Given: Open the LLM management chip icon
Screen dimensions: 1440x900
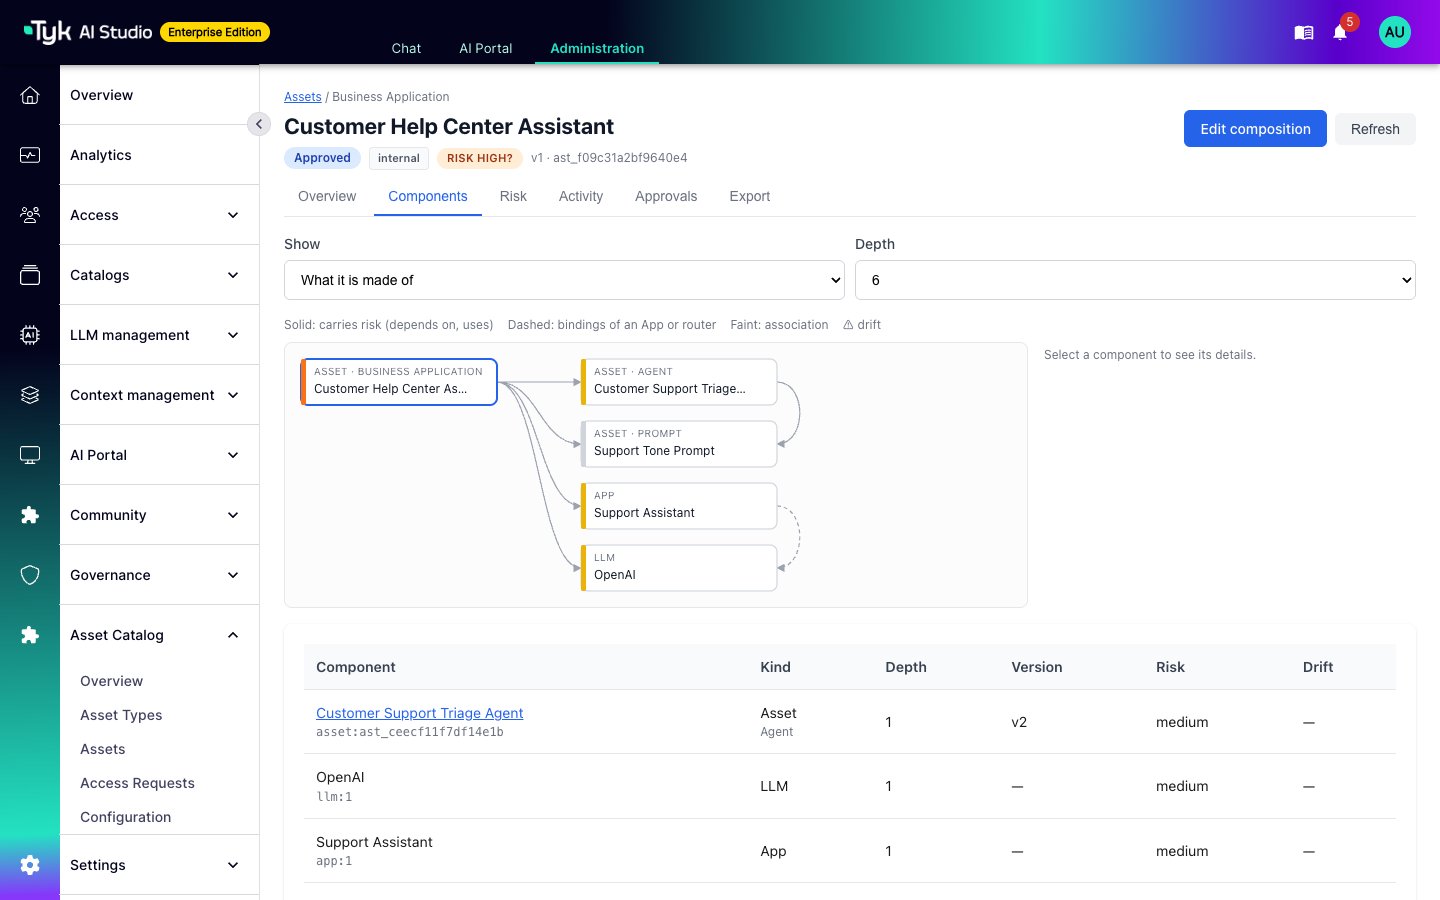Looking at the screenshot, I should point(30,335).
